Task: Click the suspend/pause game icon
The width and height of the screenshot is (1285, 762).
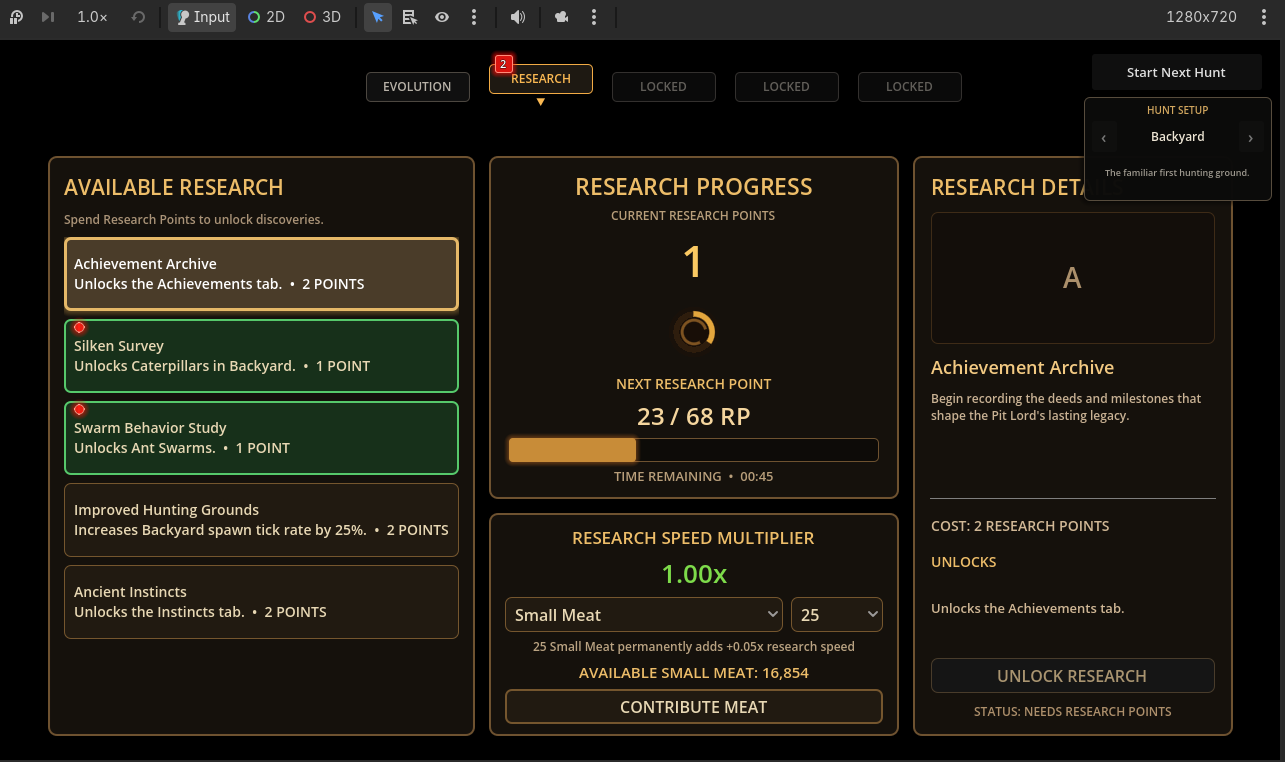Action: click(16, 17)
